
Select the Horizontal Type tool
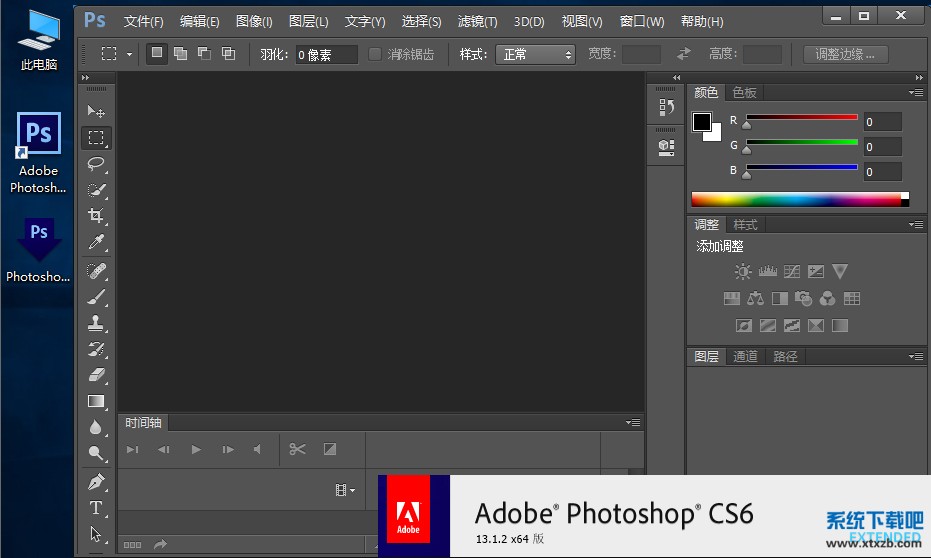[x=96, y=508]
